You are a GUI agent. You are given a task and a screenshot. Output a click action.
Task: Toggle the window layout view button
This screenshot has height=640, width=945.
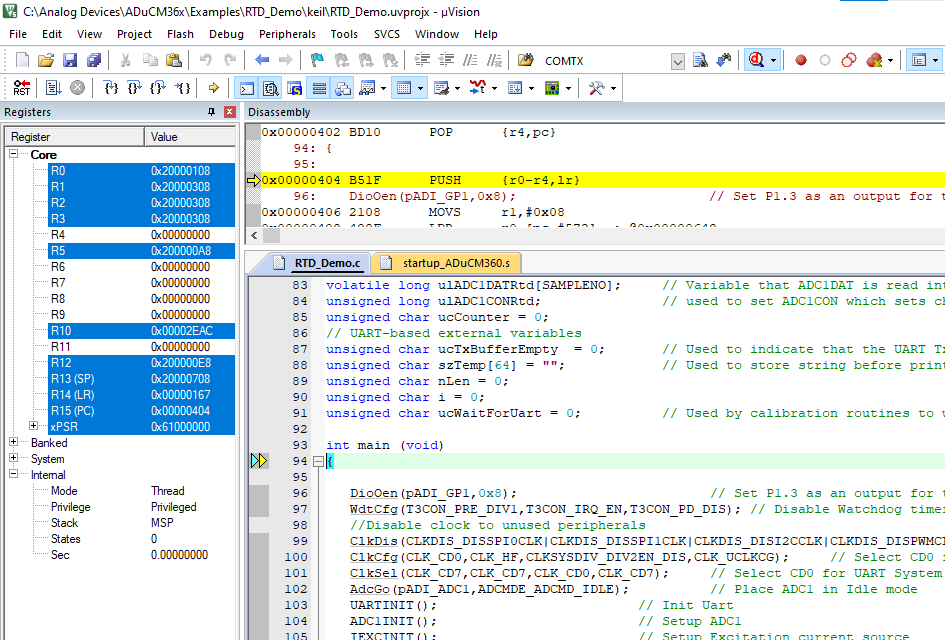pyautogui.click(x=918, y=60)
